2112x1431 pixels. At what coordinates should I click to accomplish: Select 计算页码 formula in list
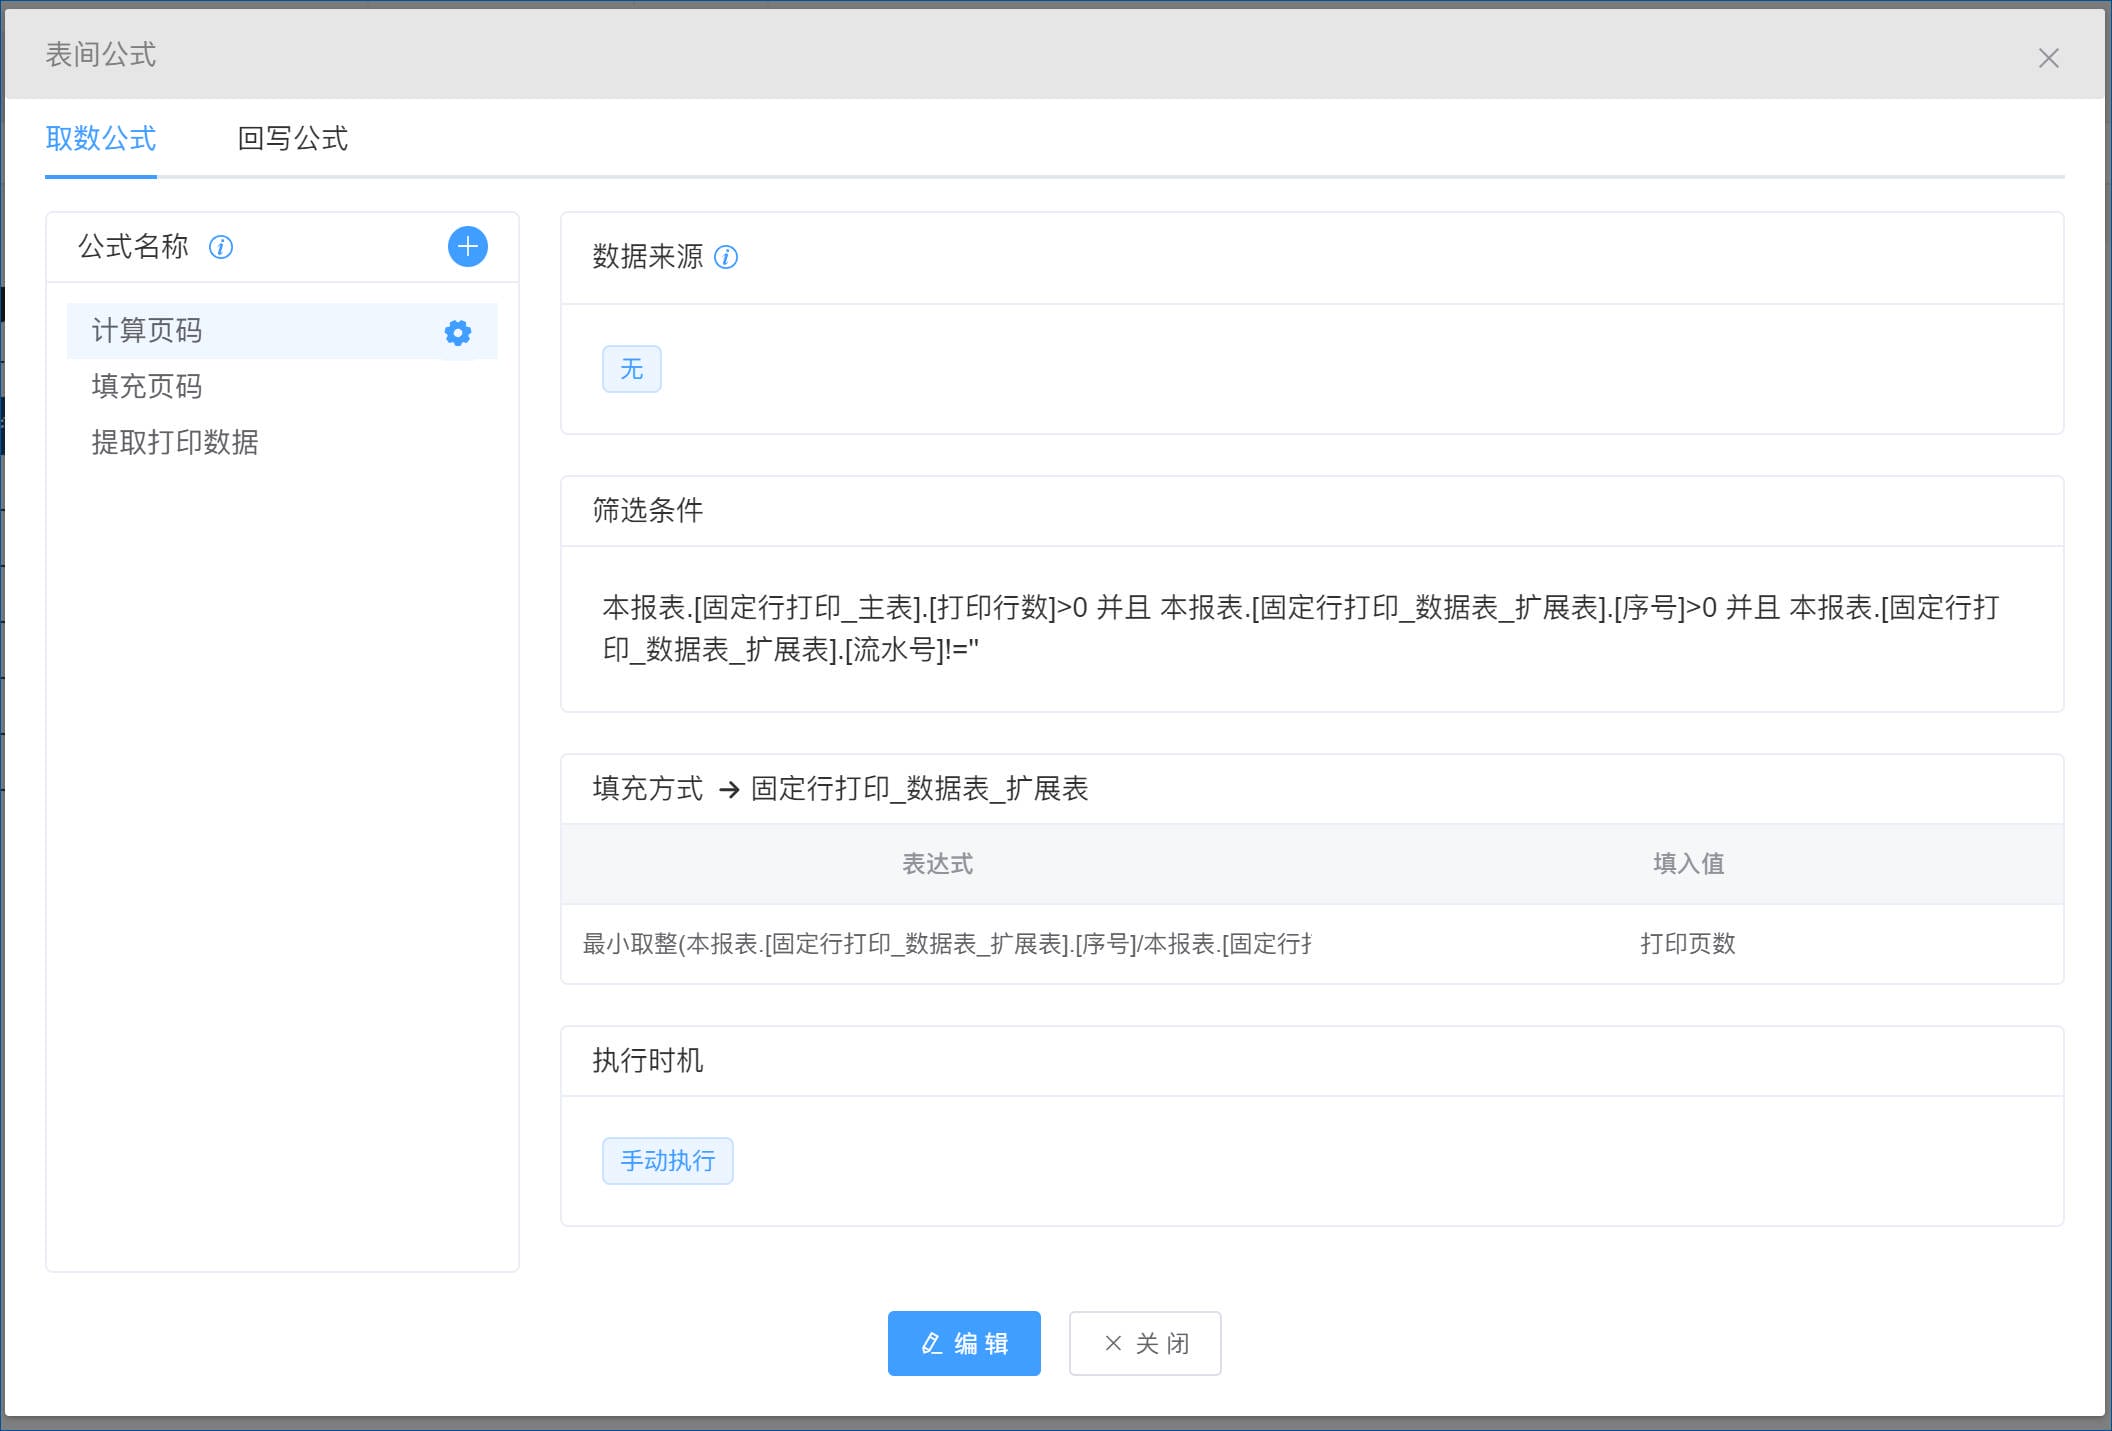(x=282, y=331)
